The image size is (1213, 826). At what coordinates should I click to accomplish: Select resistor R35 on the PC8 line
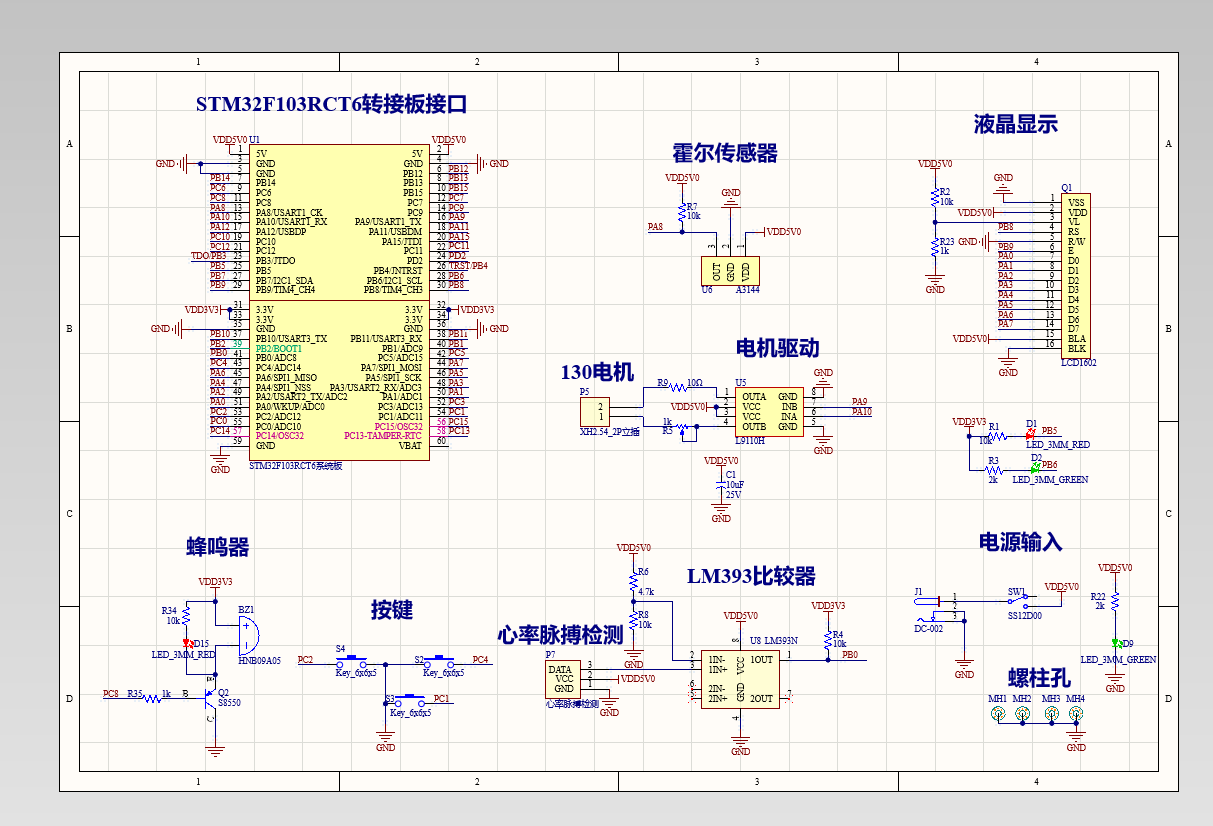coord(152,699)
